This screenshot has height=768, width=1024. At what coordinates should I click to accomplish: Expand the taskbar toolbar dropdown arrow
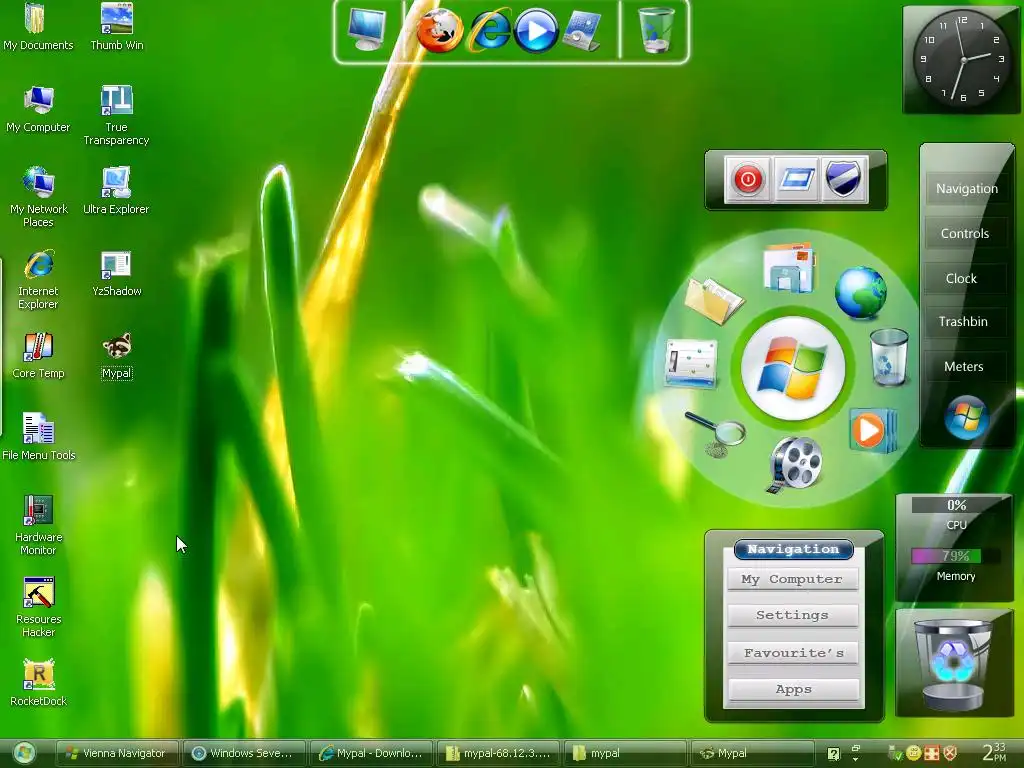[x=856, y=760]
